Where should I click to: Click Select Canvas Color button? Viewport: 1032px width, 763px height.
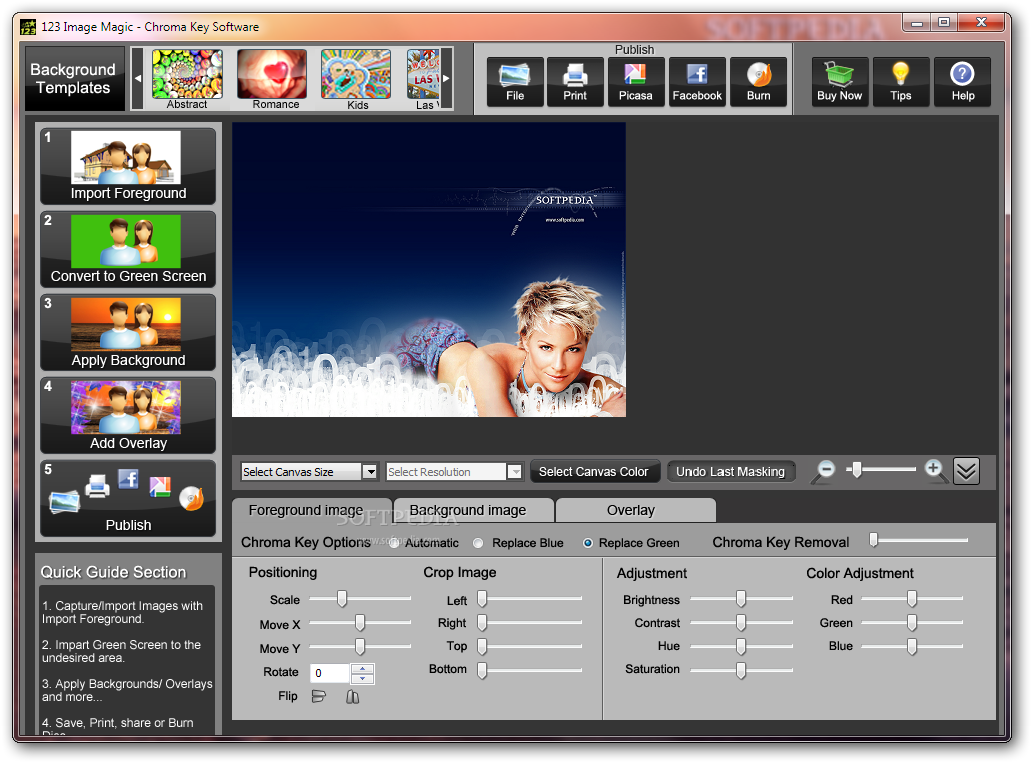(x=594, y=472)
